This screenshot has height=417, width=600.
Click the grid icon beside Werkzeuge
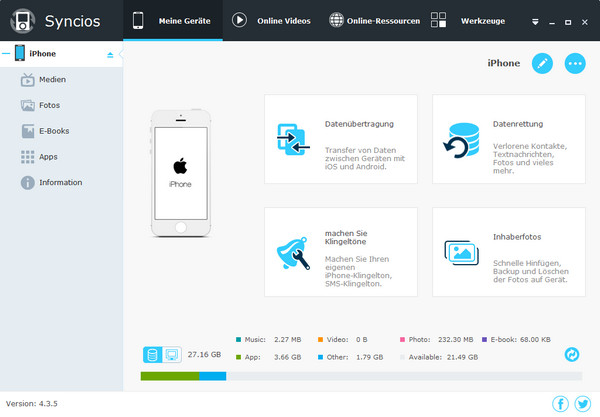(438, 20)
